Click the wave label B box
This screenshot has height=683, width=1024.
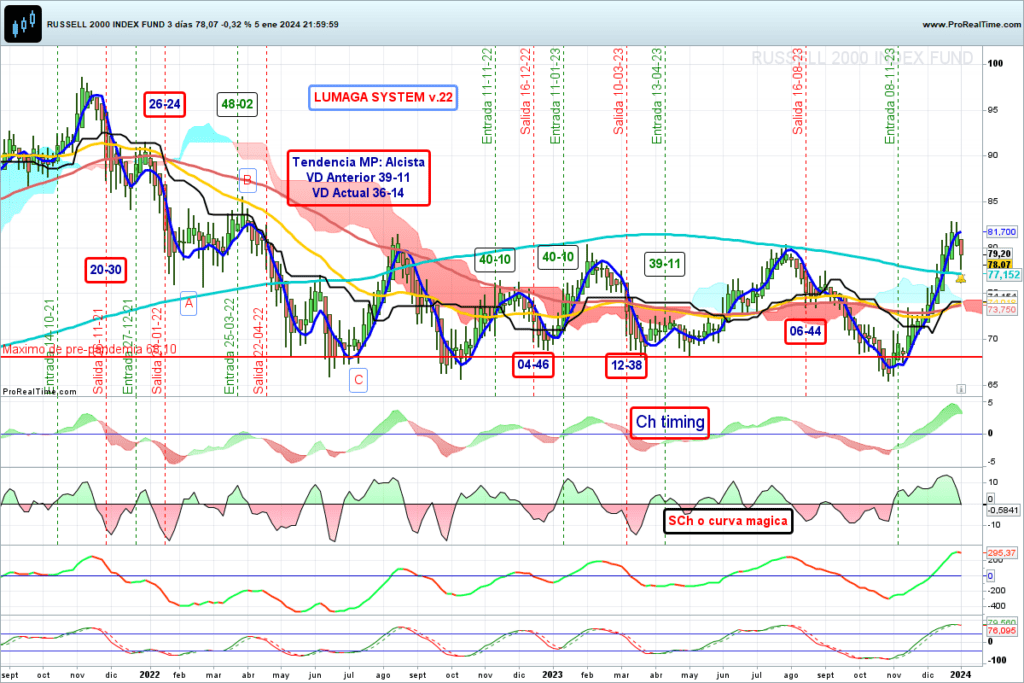(248, 180)
